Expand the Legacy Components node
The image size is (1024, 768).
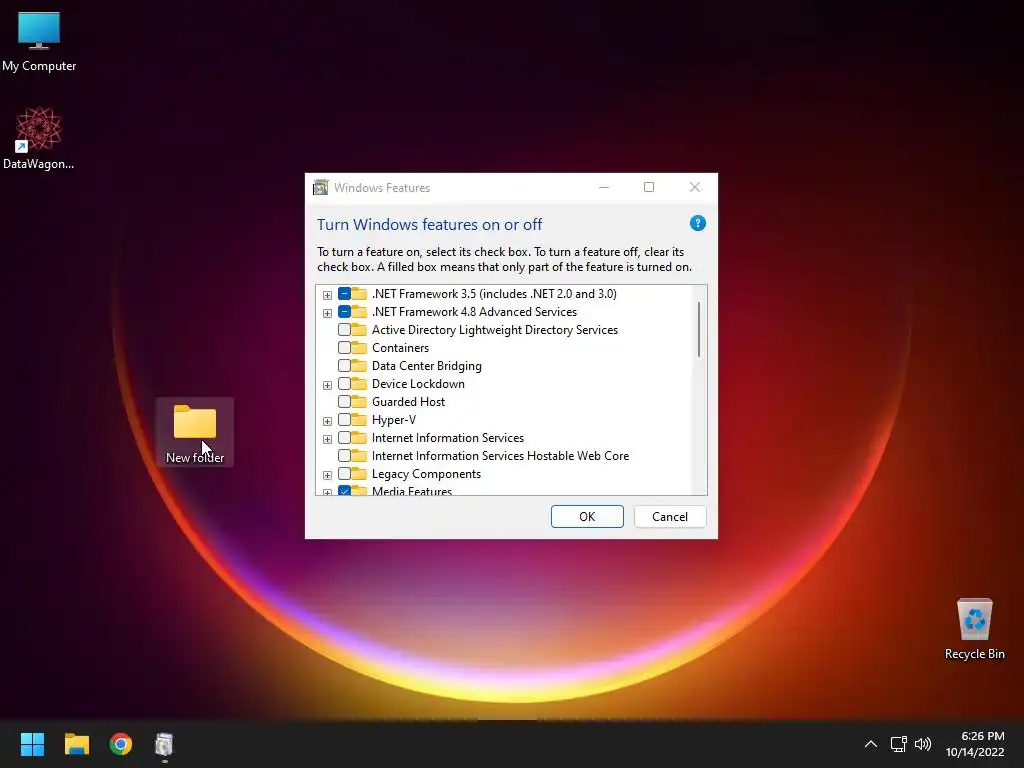tap(327, 475)
